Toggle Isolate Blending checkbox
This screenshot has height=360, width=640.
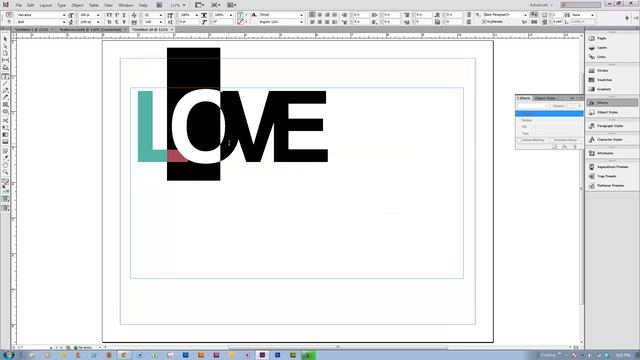tap(520, 140)
